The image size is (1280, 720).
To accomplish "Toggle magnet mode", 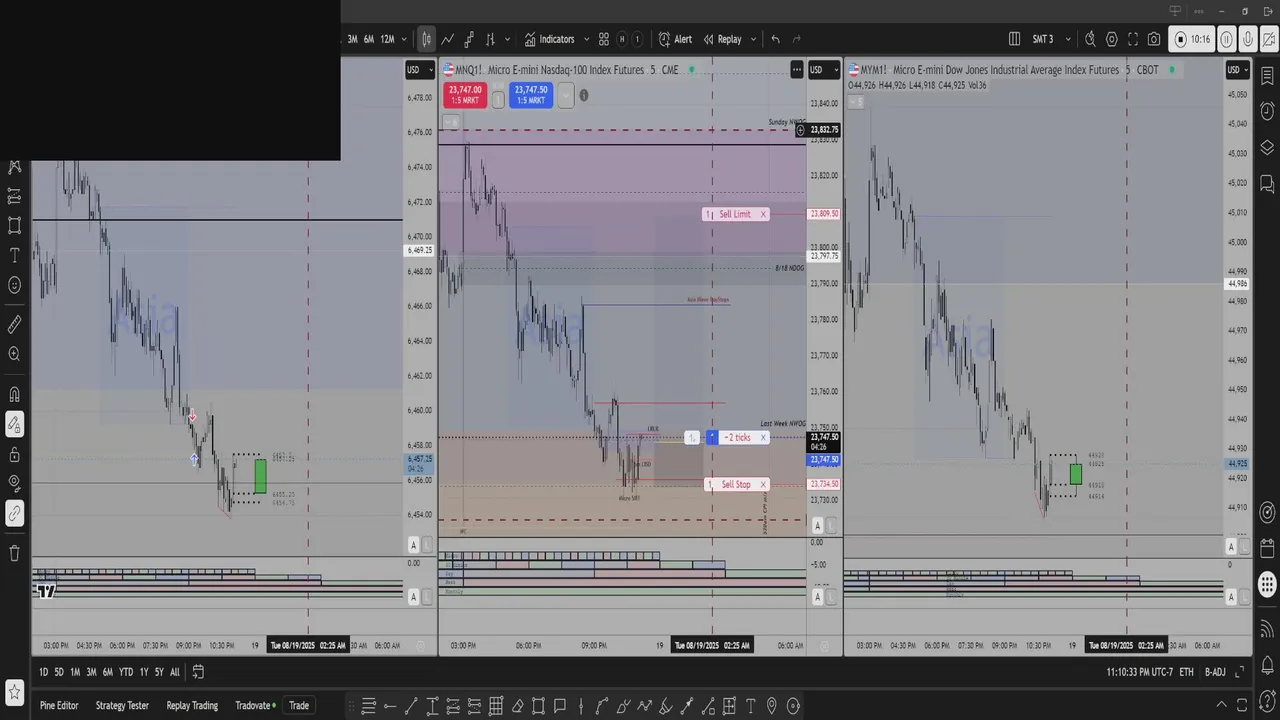I will pos(14,393).
